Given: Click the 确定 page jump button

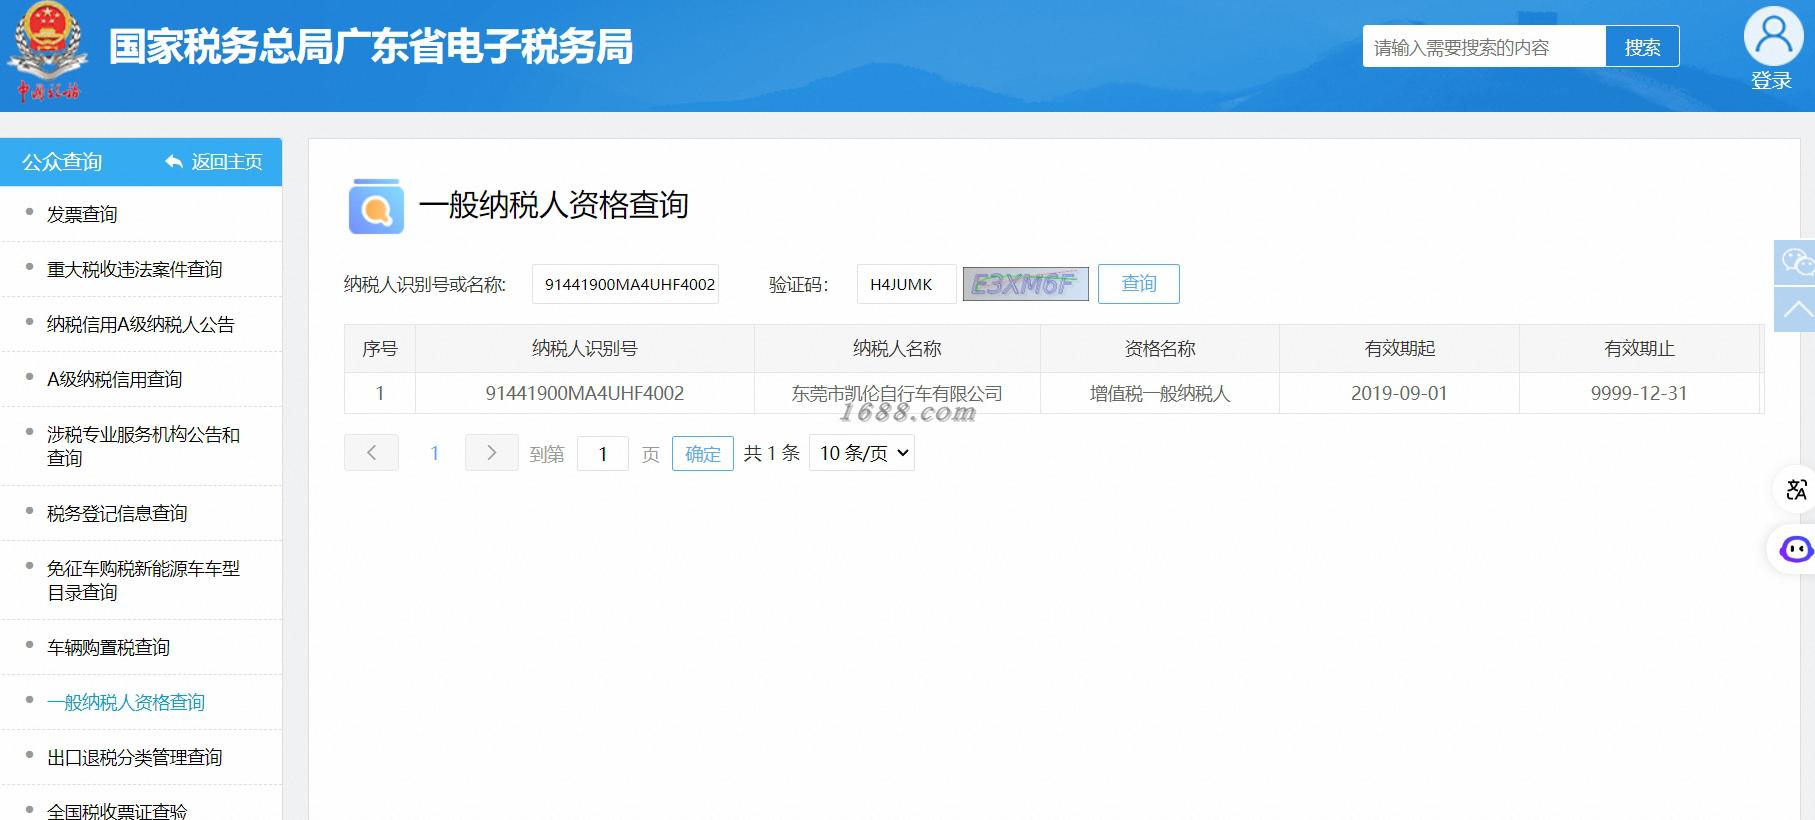Looking at the screenshot, I should tap(702, 453).
